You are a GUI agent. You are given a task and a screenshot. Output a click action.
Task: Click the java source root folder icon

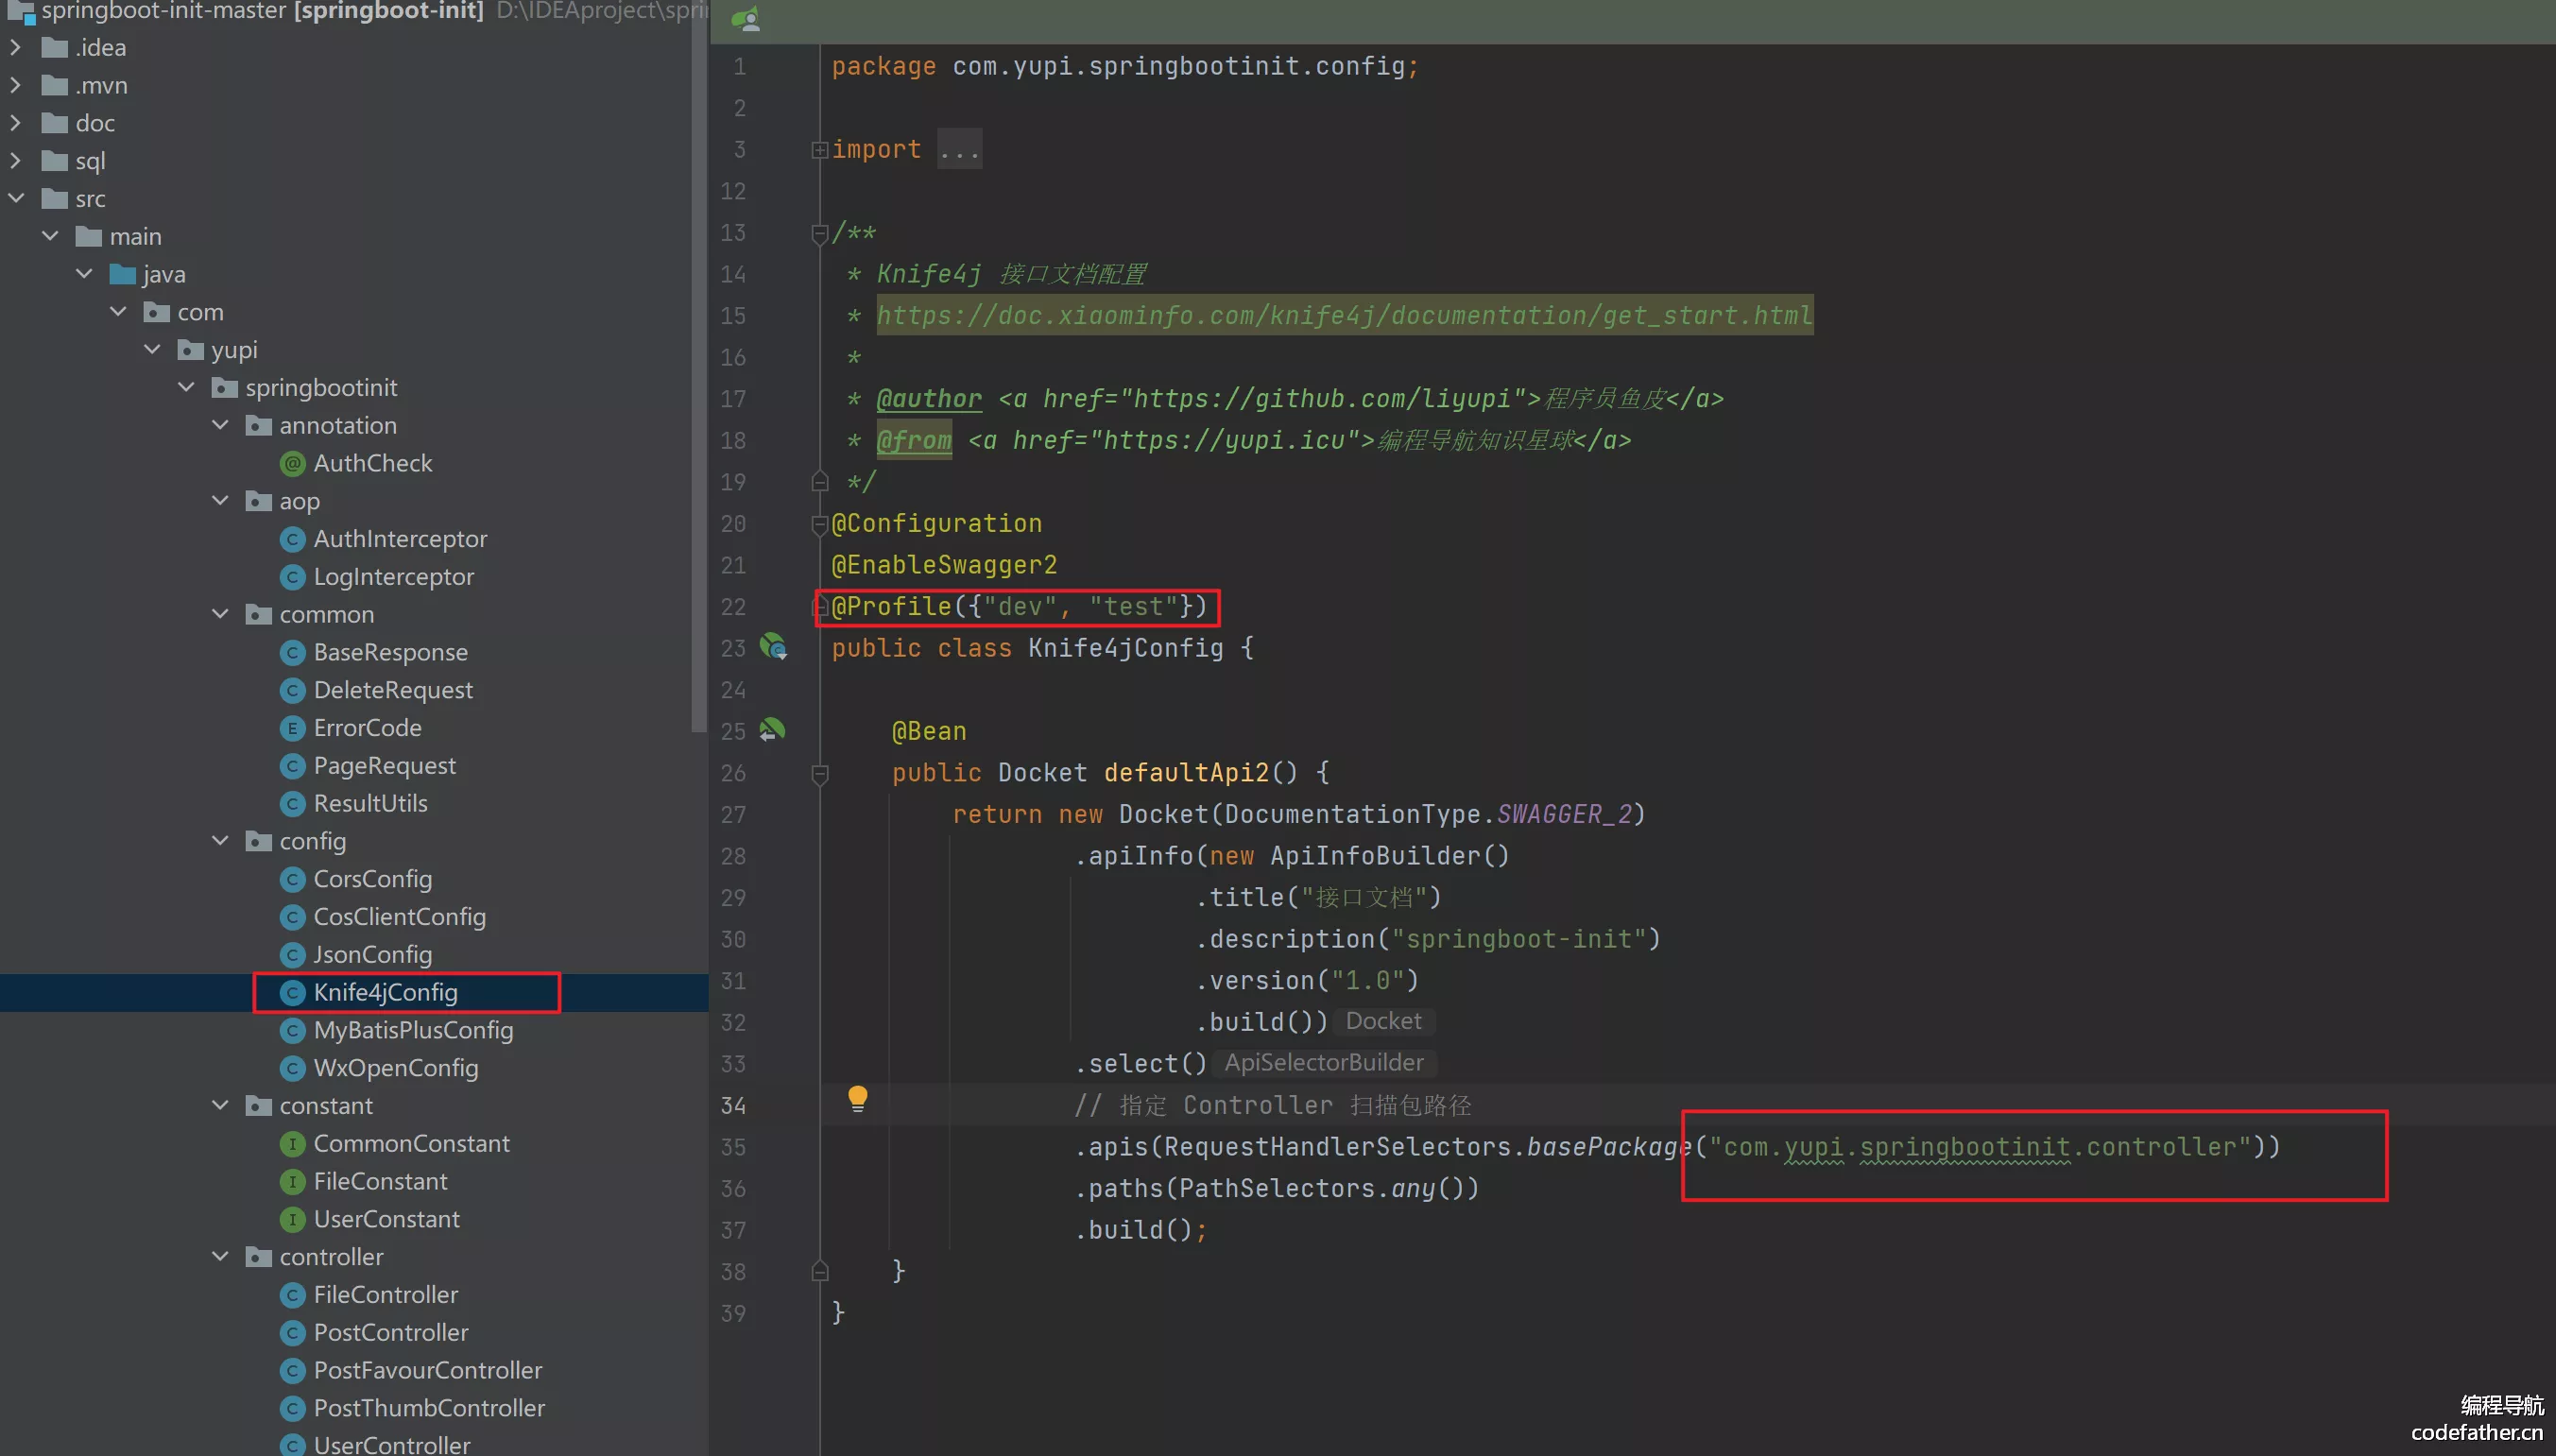[x=122, y=274]
